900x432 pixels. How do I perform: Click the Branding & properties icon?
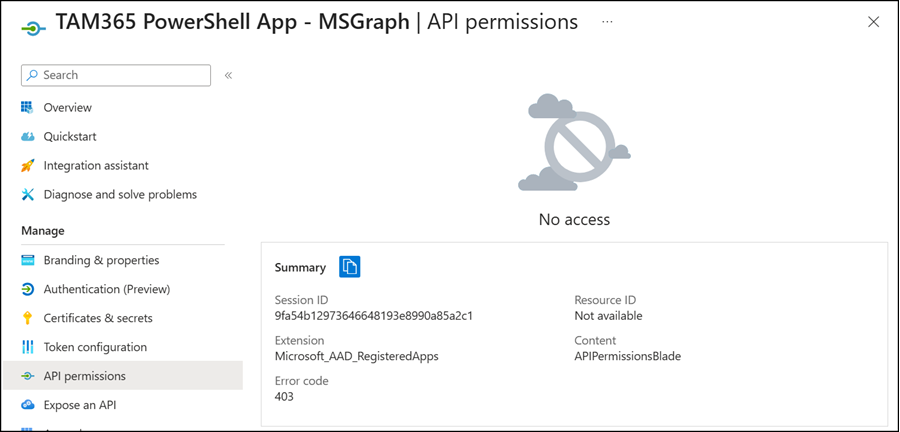pos(28,260)
